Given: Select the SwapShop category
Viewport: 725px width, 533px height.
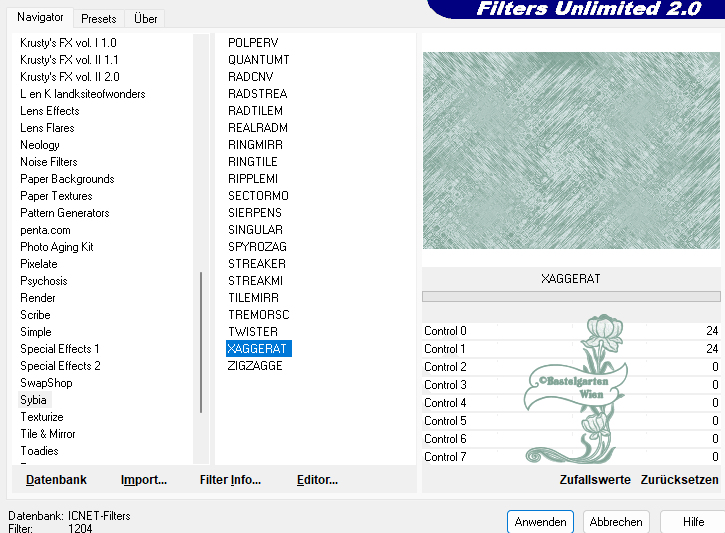Looking at the screenshot, I should [x=46, y=383].
